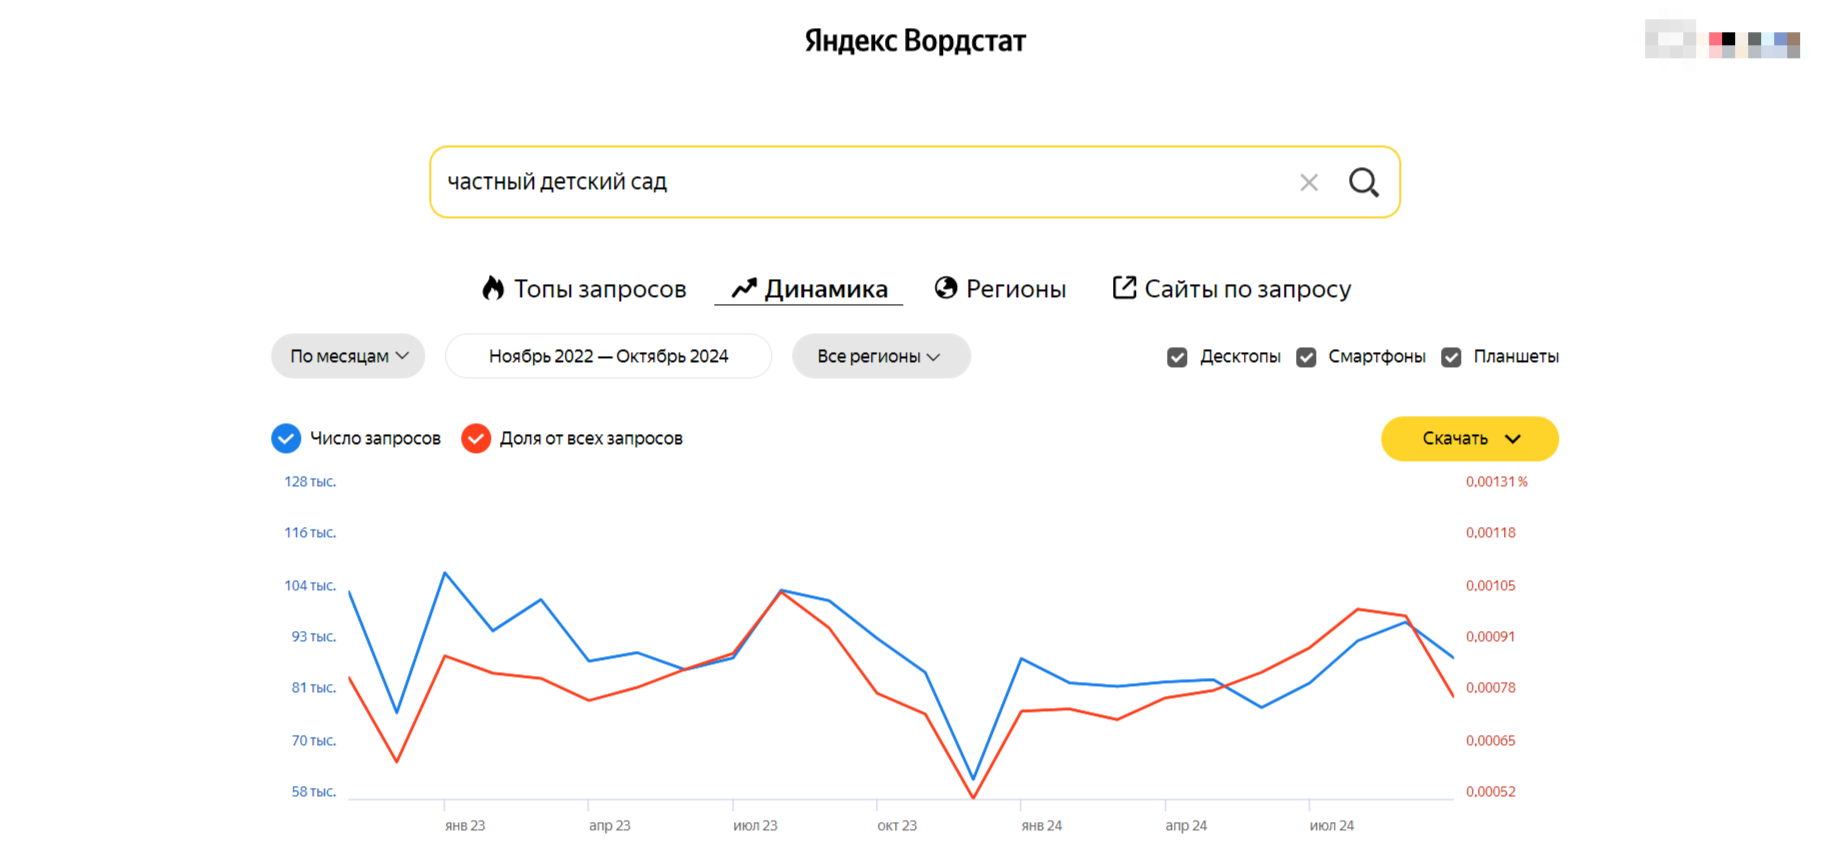Click the апр 23 axis label
Viewport: 1825px width, 868px height.
pos(610,826)
